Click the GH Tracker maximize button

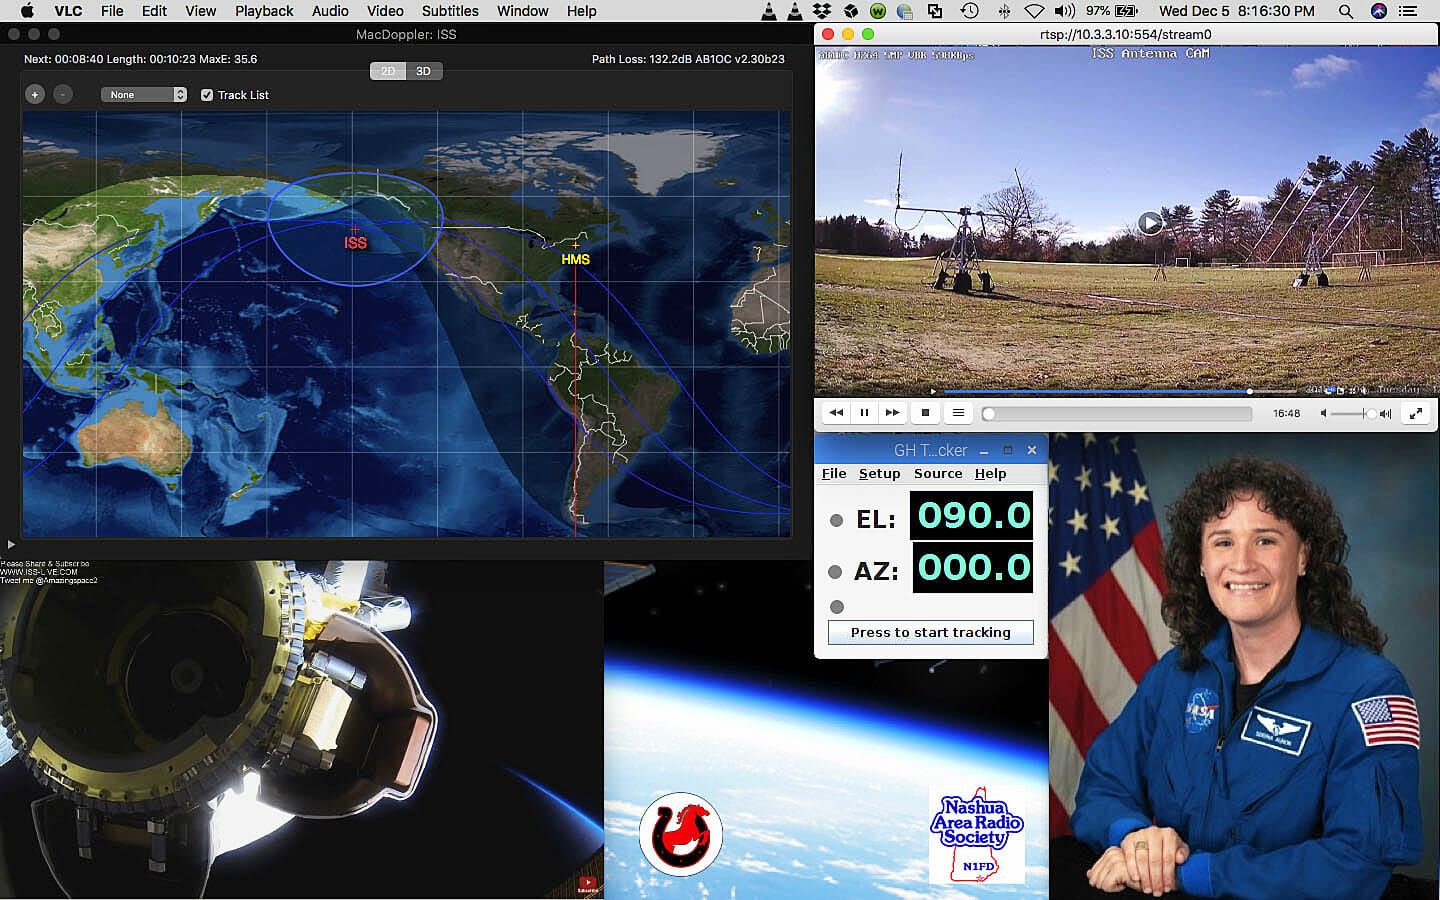pos(1008,450)
